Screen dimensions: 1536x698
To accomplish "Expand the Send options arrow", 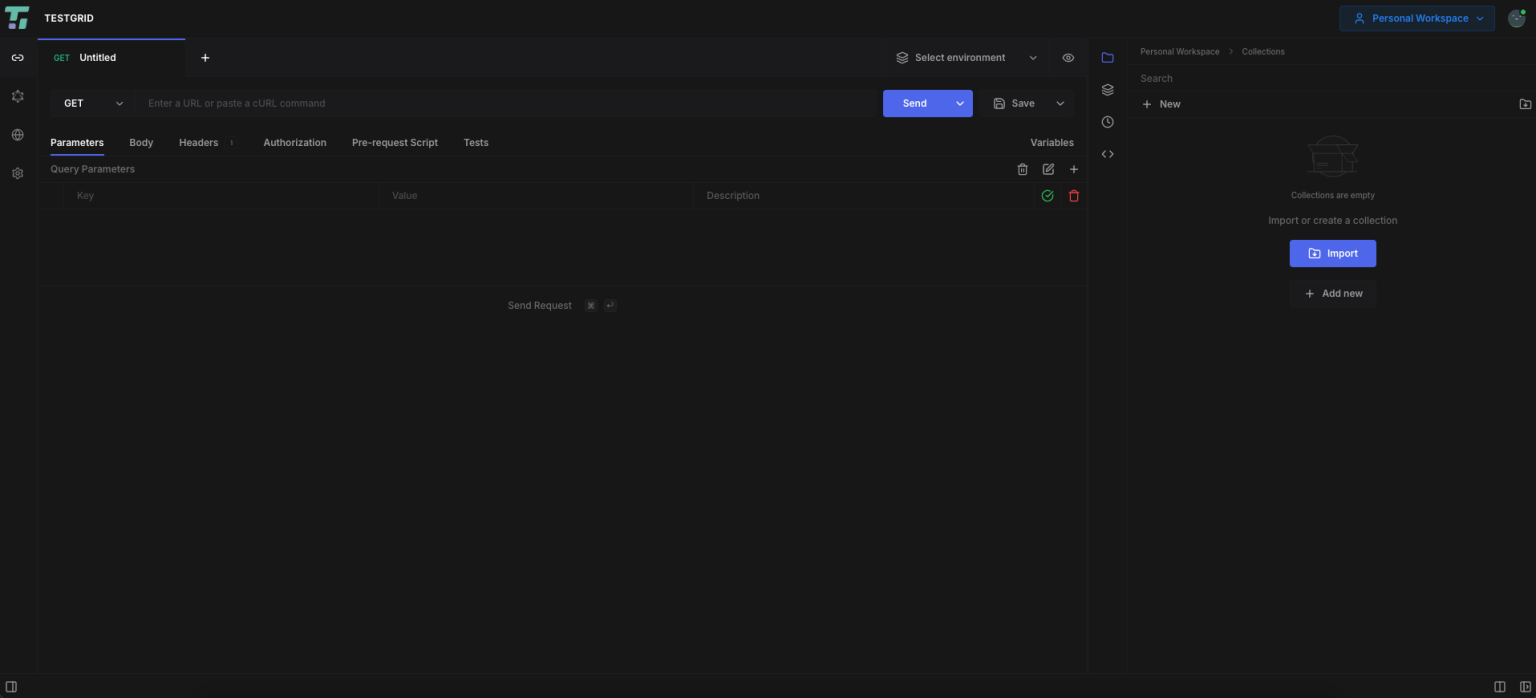I will tap(960, 103).
